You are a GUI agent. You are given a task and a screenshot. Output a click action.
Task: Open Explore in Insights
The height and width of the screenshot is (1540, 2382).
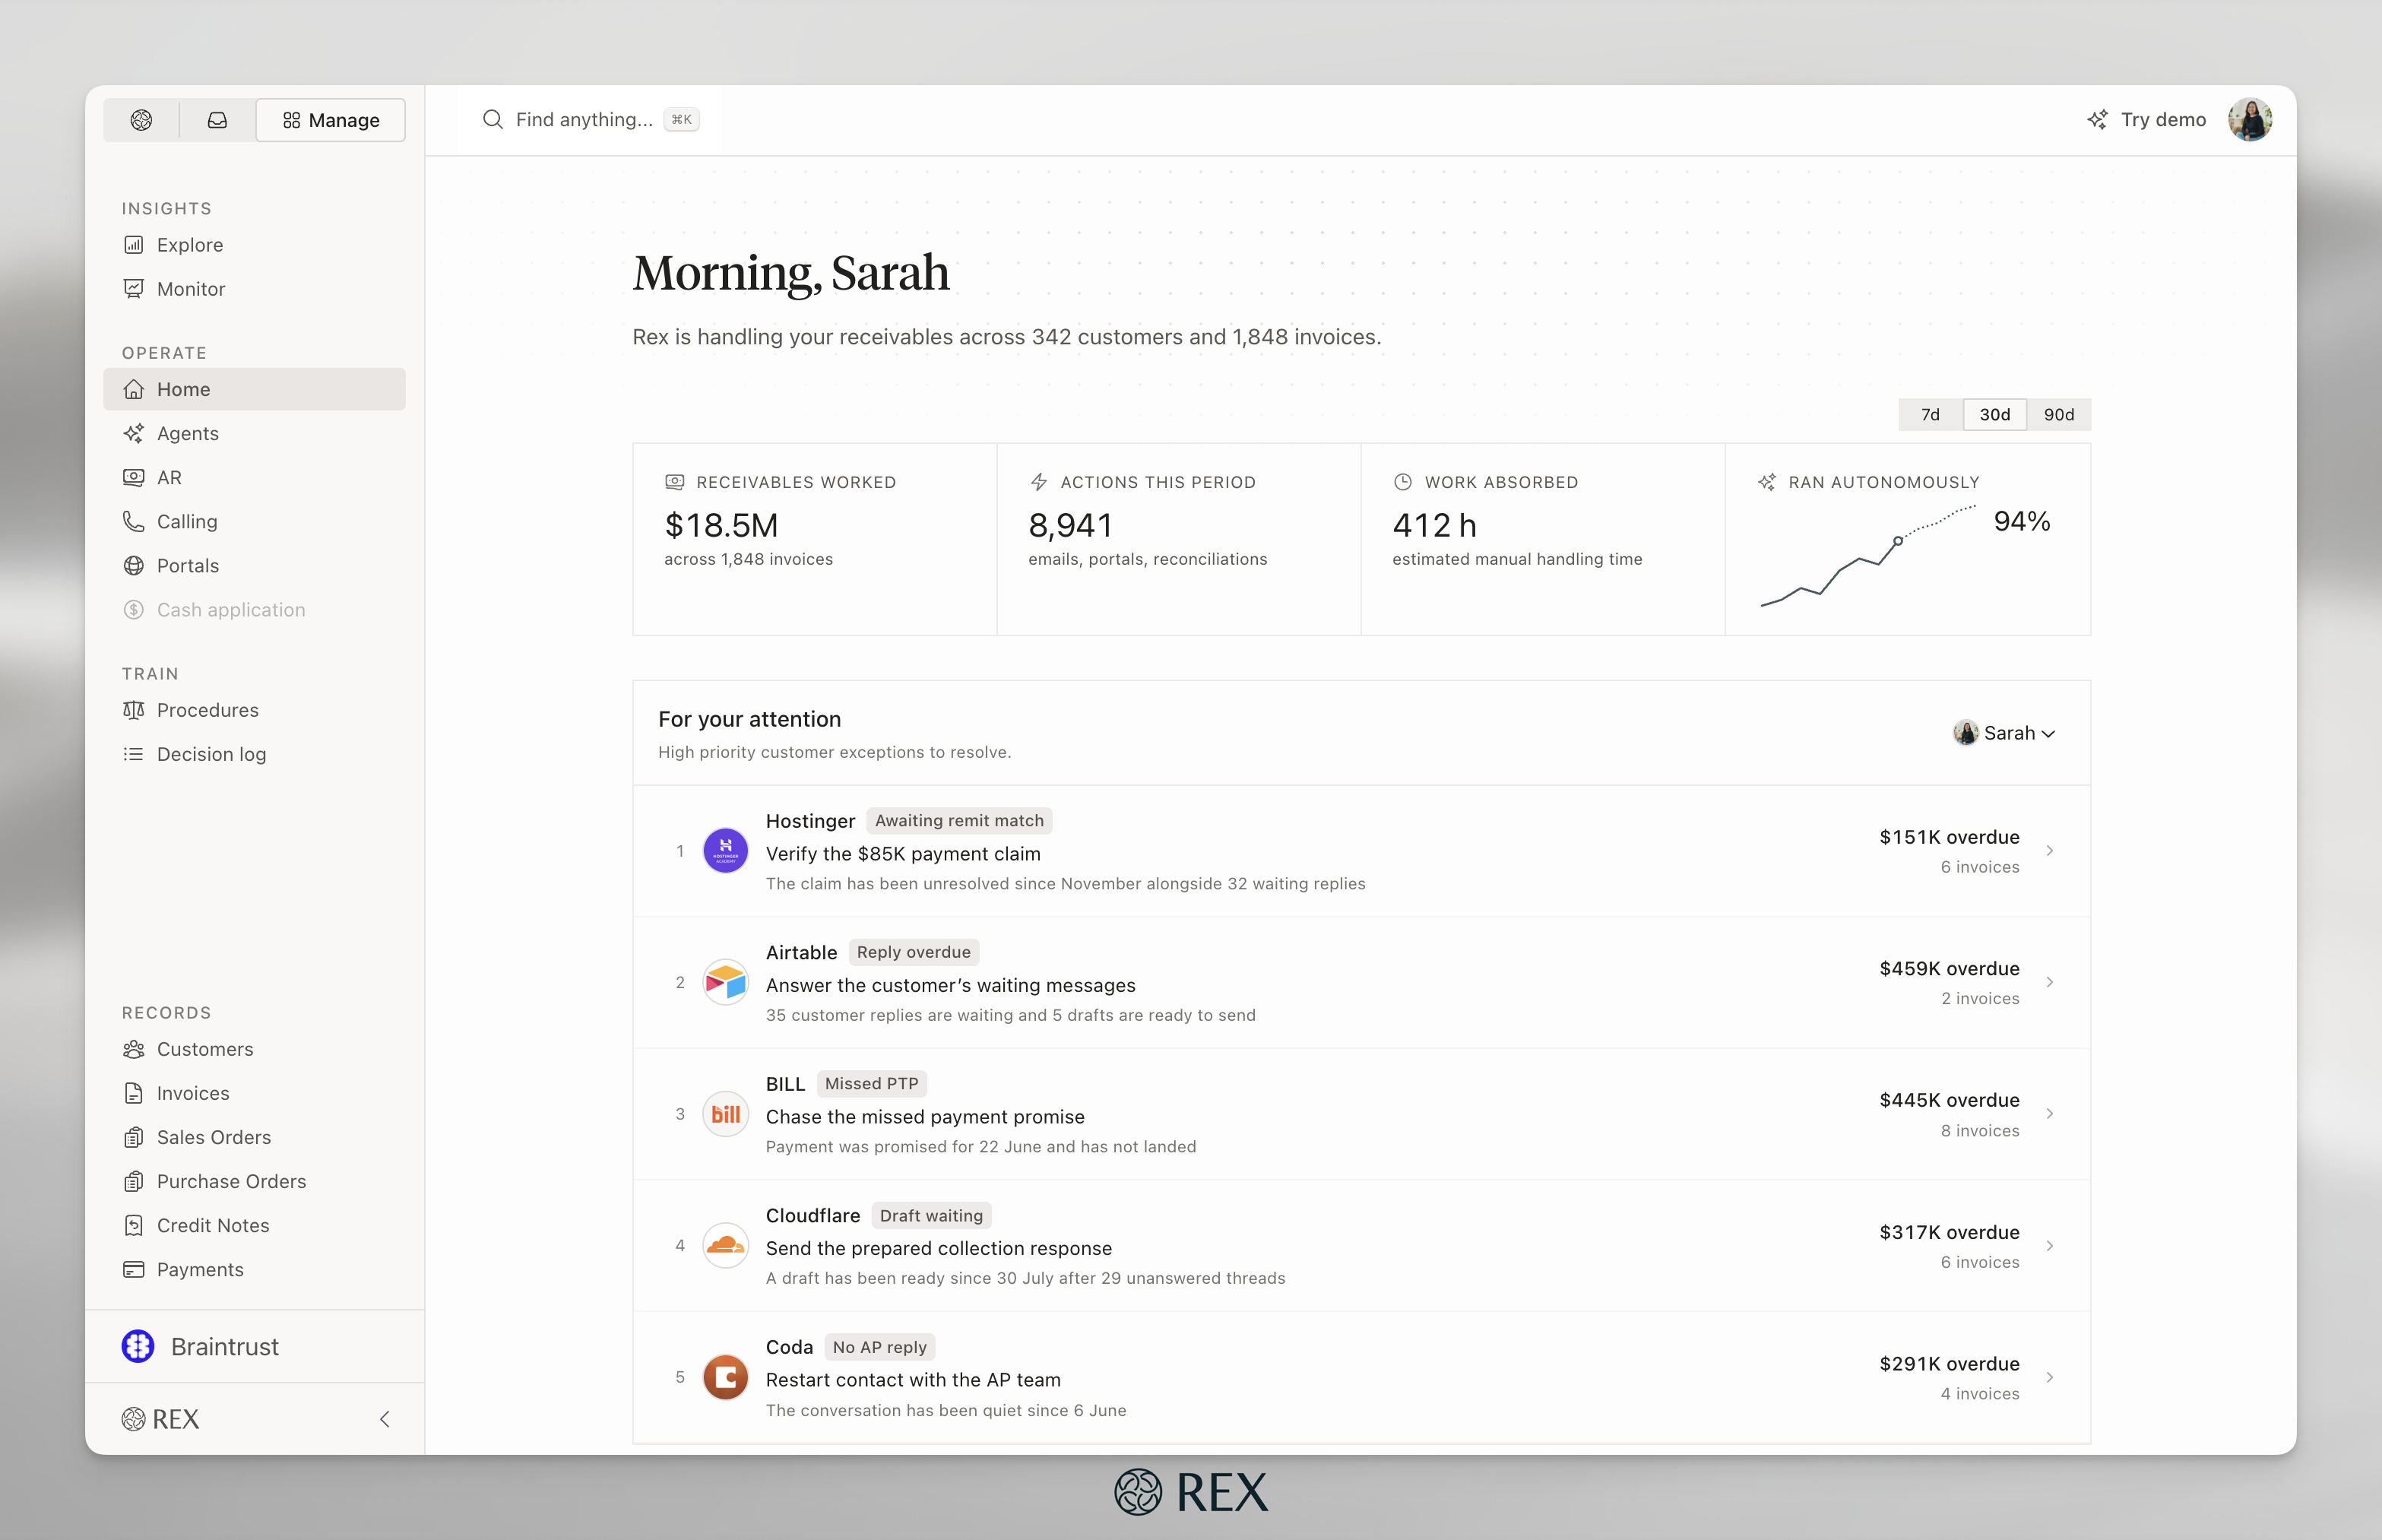254,245
